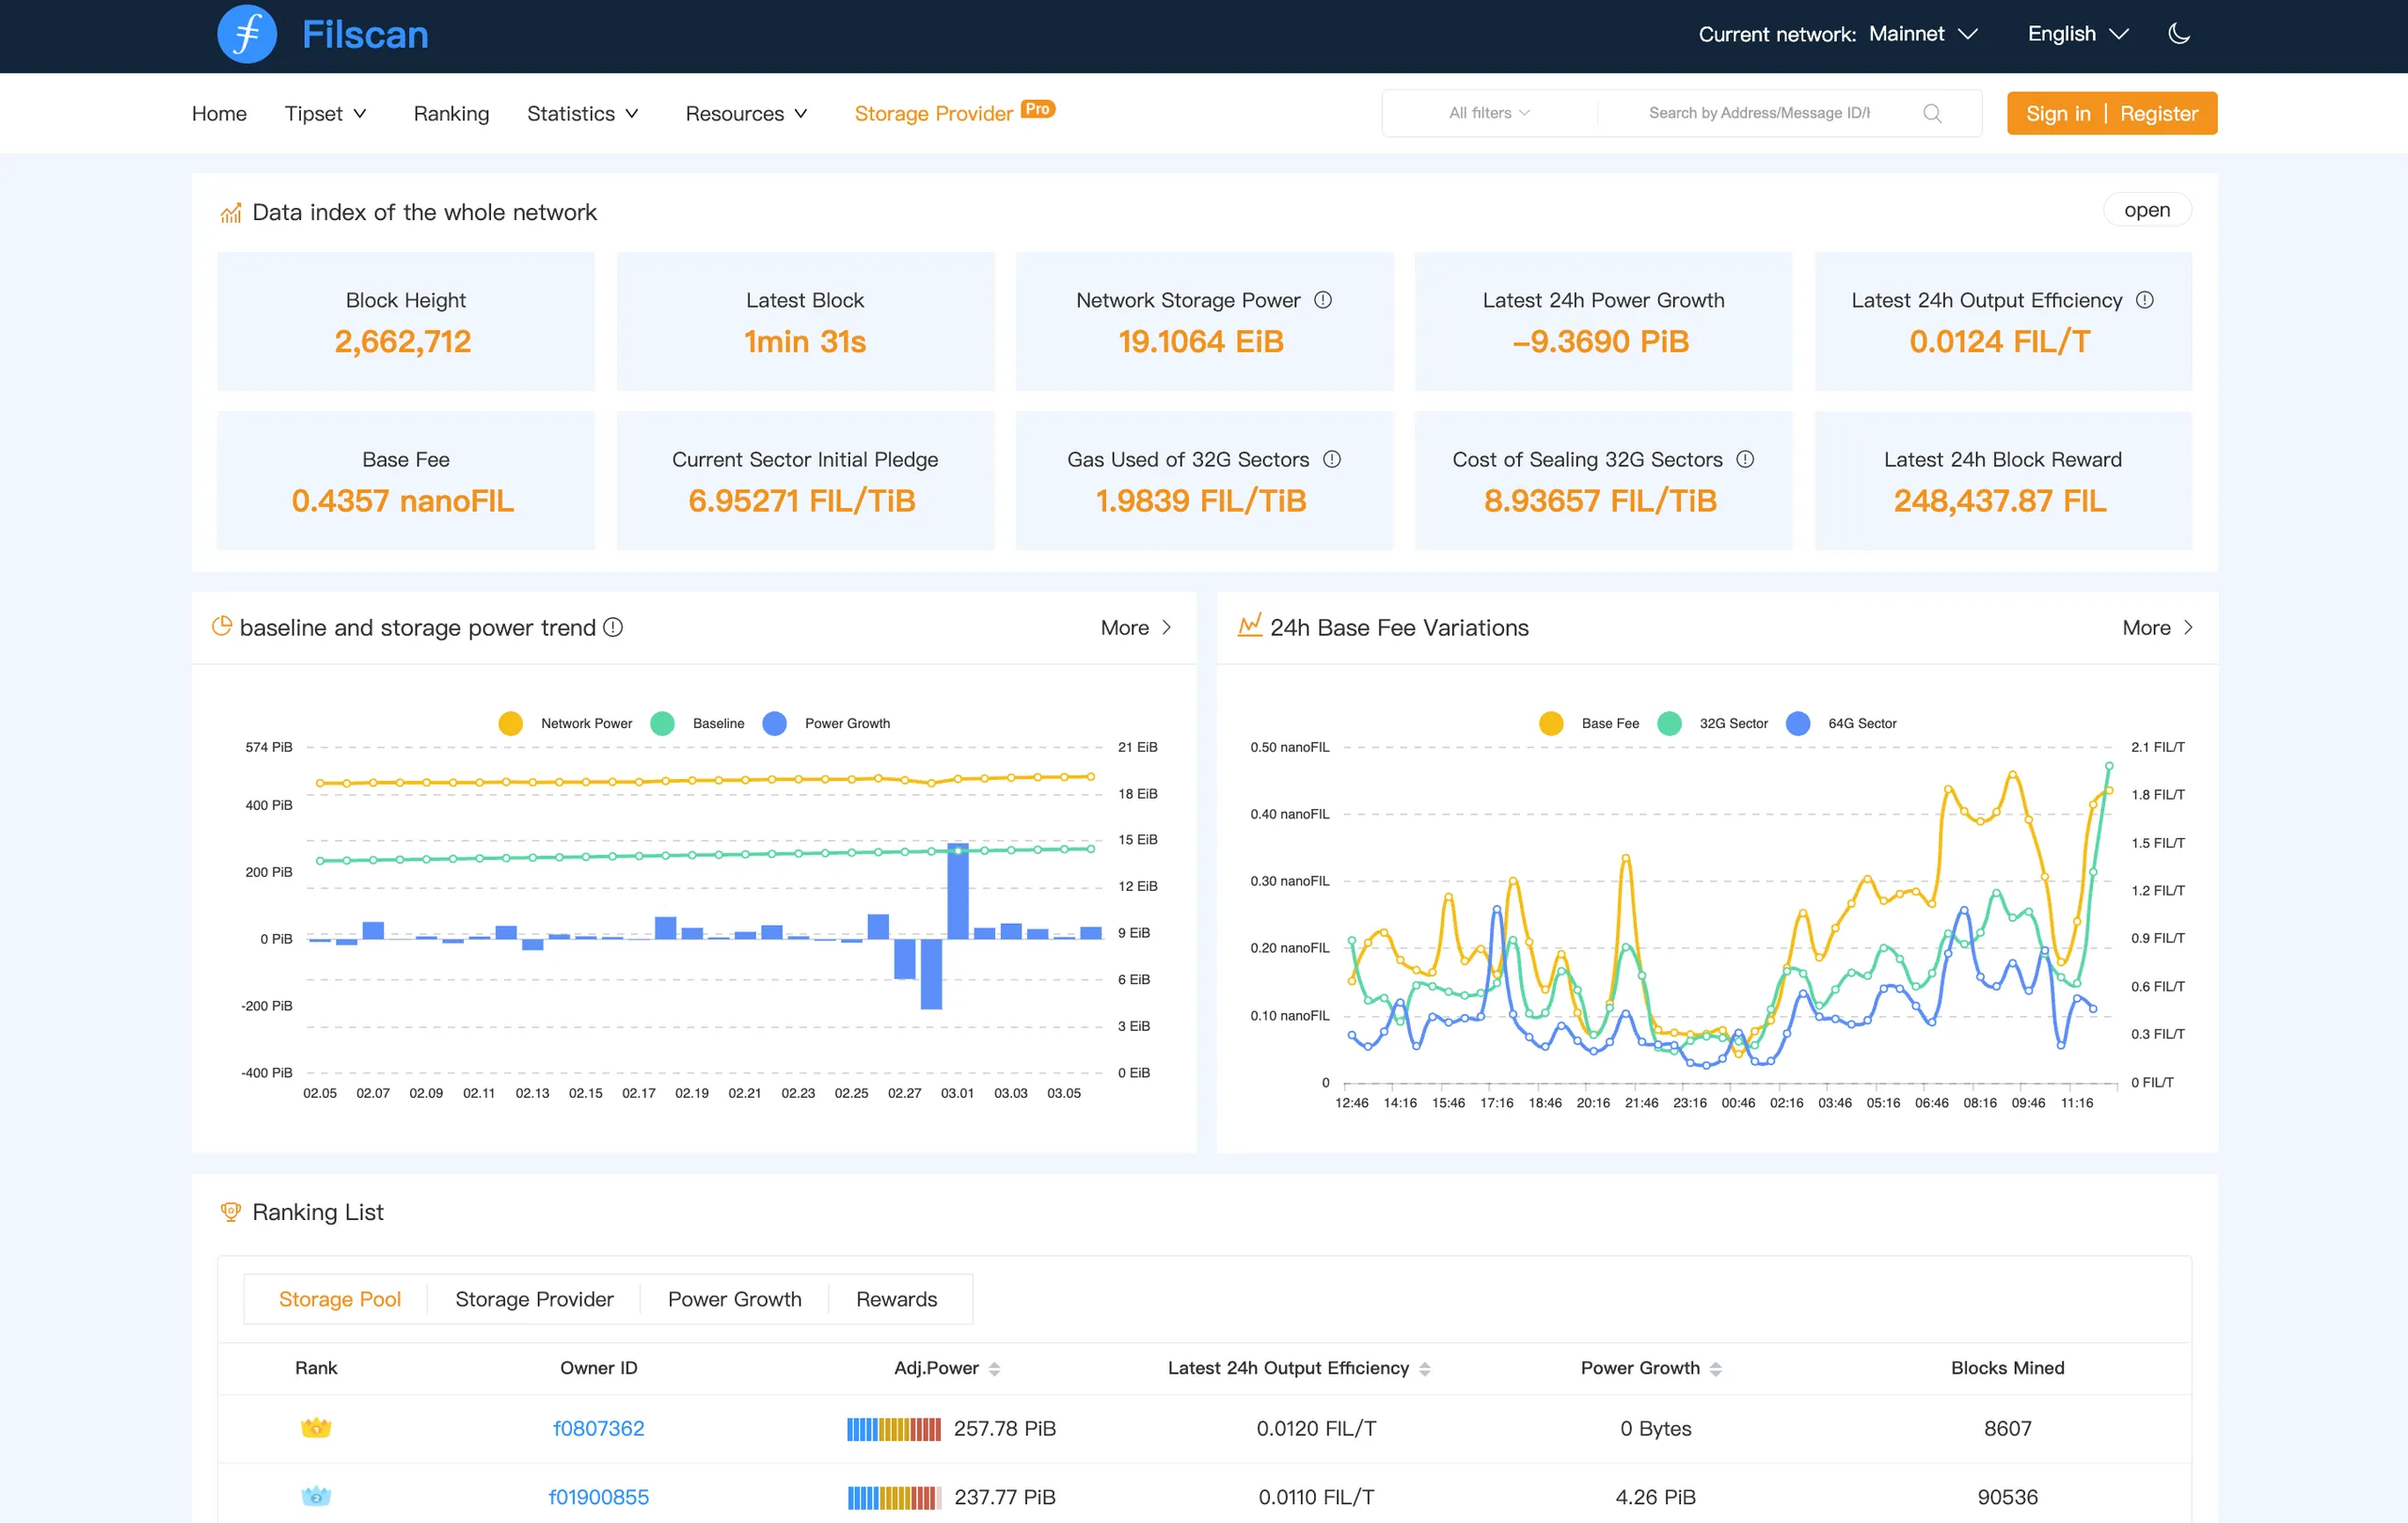The width and height of the screenshot is (2408, 1523).
Task: Open owner ID f0807362 link
Action: pyautogui.click(x=598, y=1428)
